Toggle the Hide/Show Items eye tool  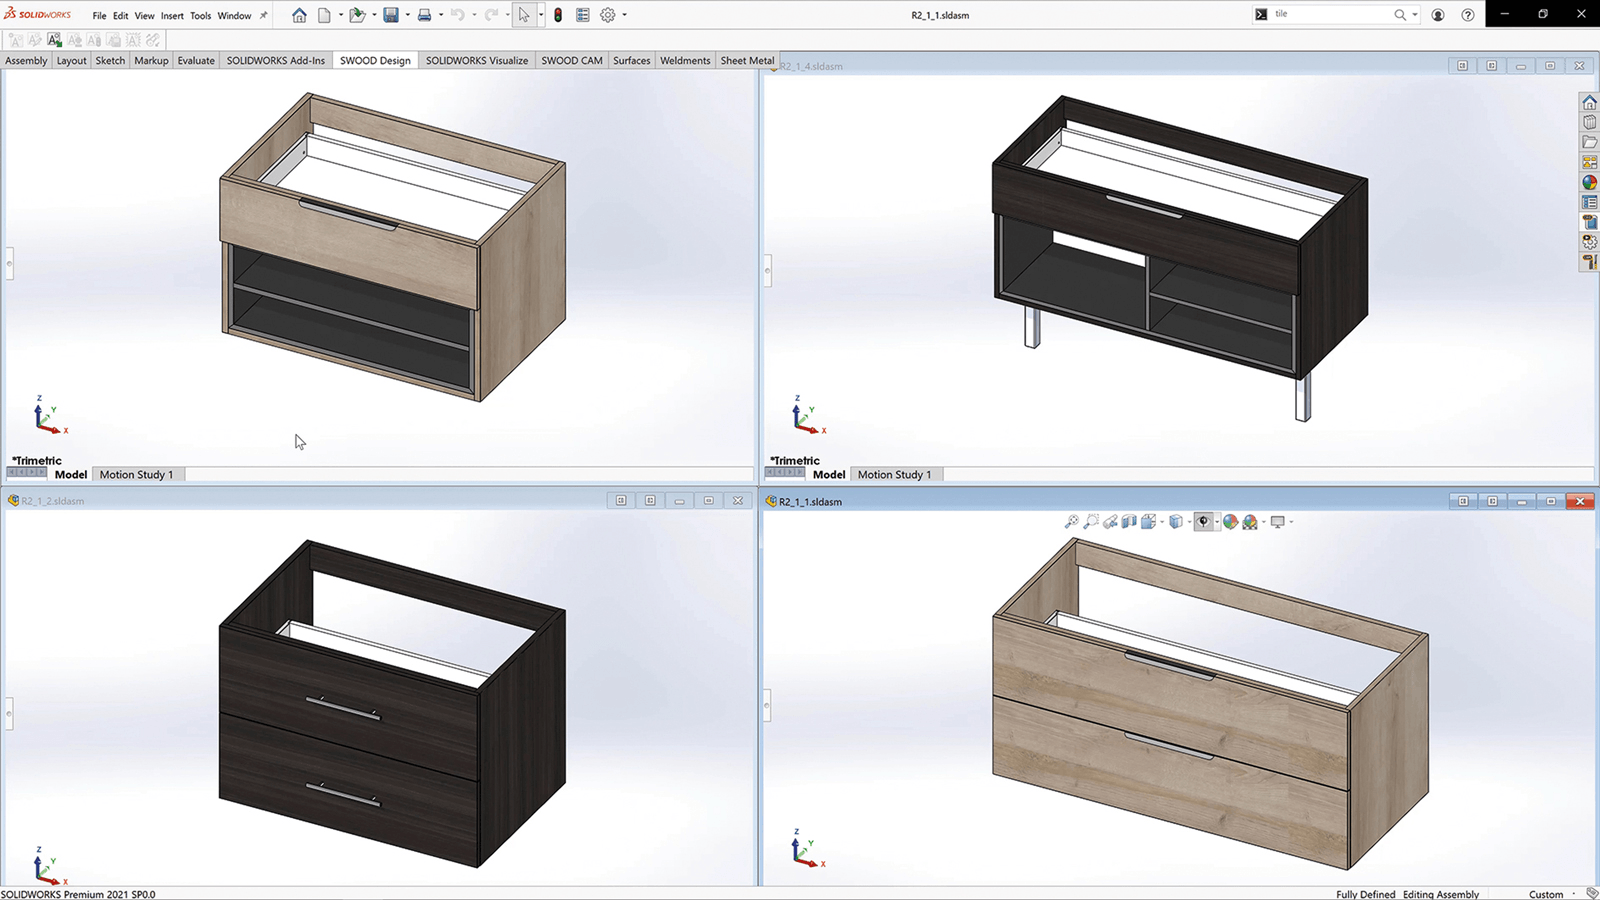click(1203, 521)
